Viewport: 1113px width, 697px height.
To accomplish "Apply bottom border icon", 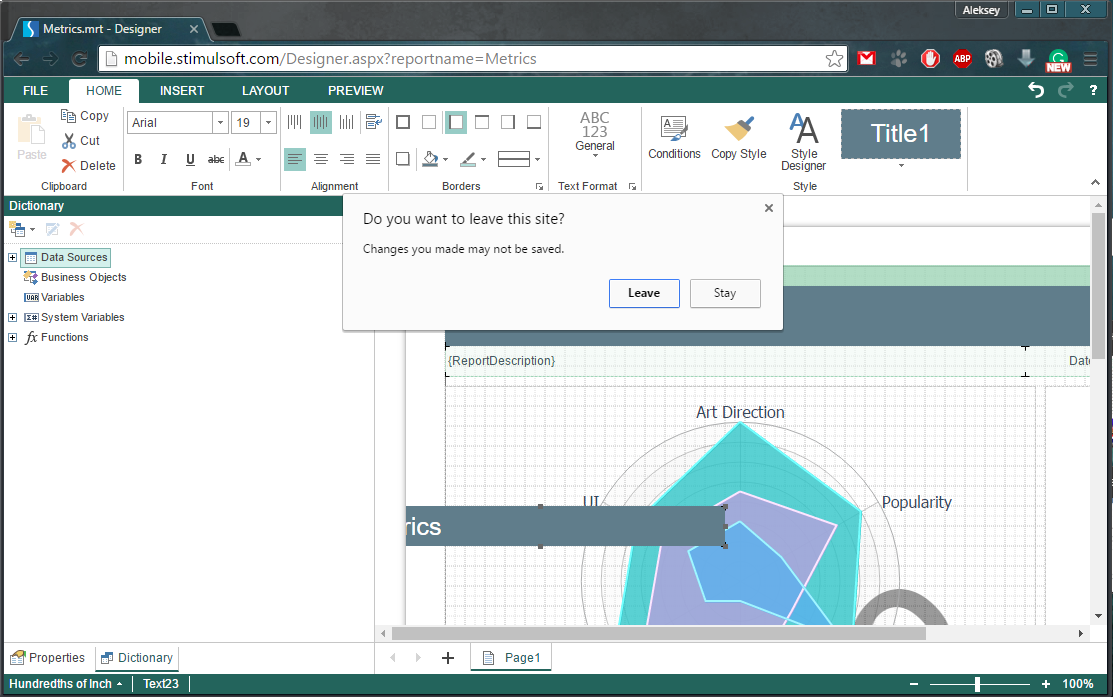I will (x=534, y=123).
